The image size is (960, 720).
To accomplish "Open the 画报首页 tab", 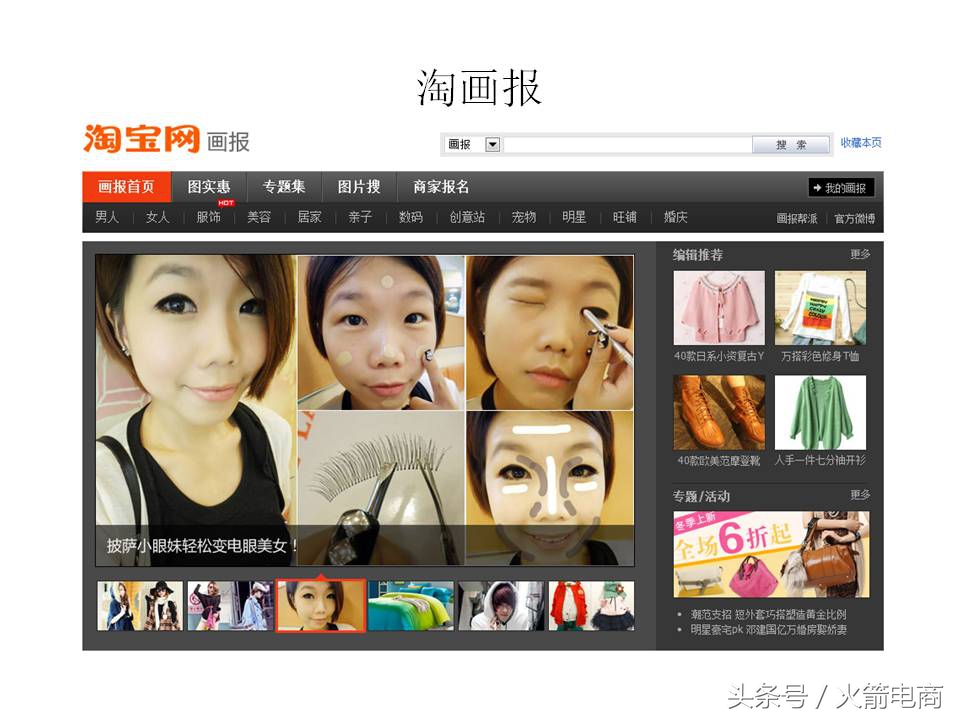I will (x=126, y=187).
